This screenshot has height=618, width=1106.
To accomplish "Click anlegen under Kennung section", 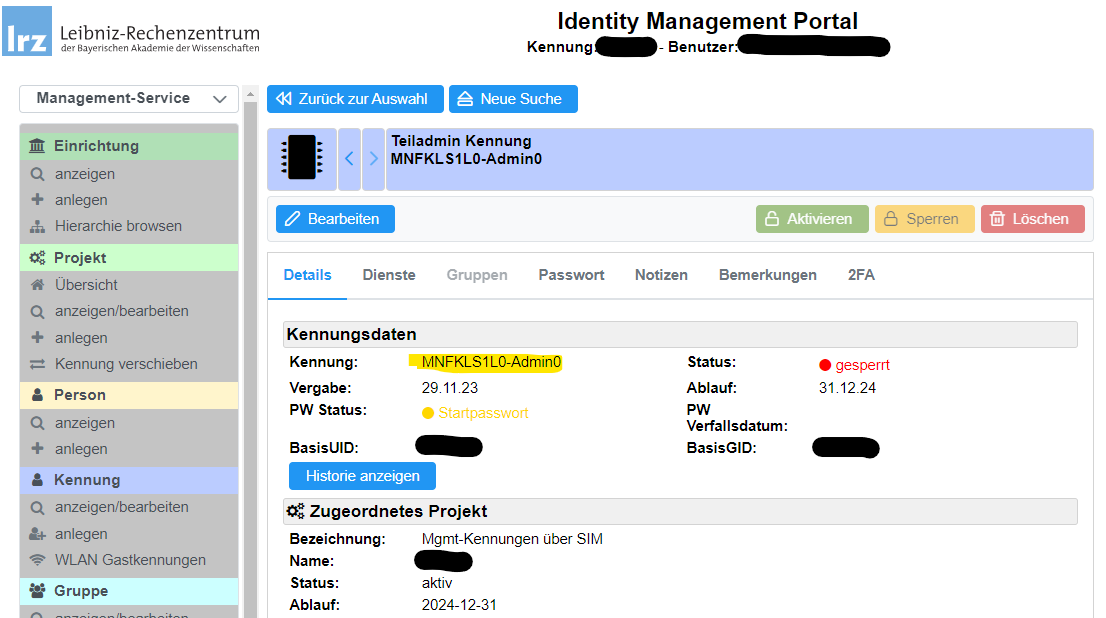I will point(81,534).
